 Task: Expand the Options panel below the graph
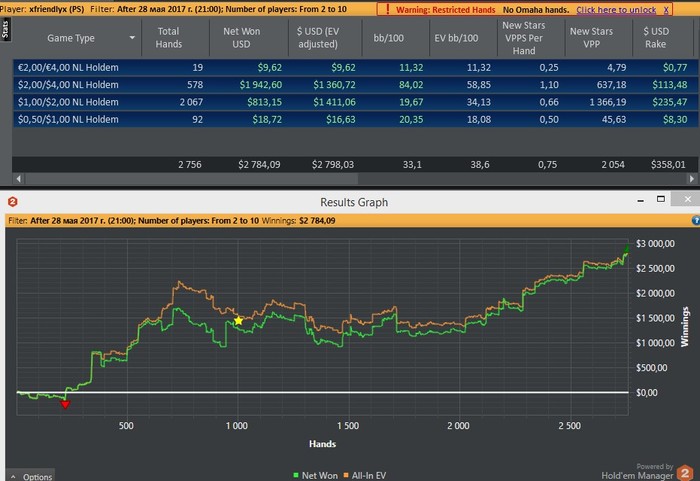point(31,476)
